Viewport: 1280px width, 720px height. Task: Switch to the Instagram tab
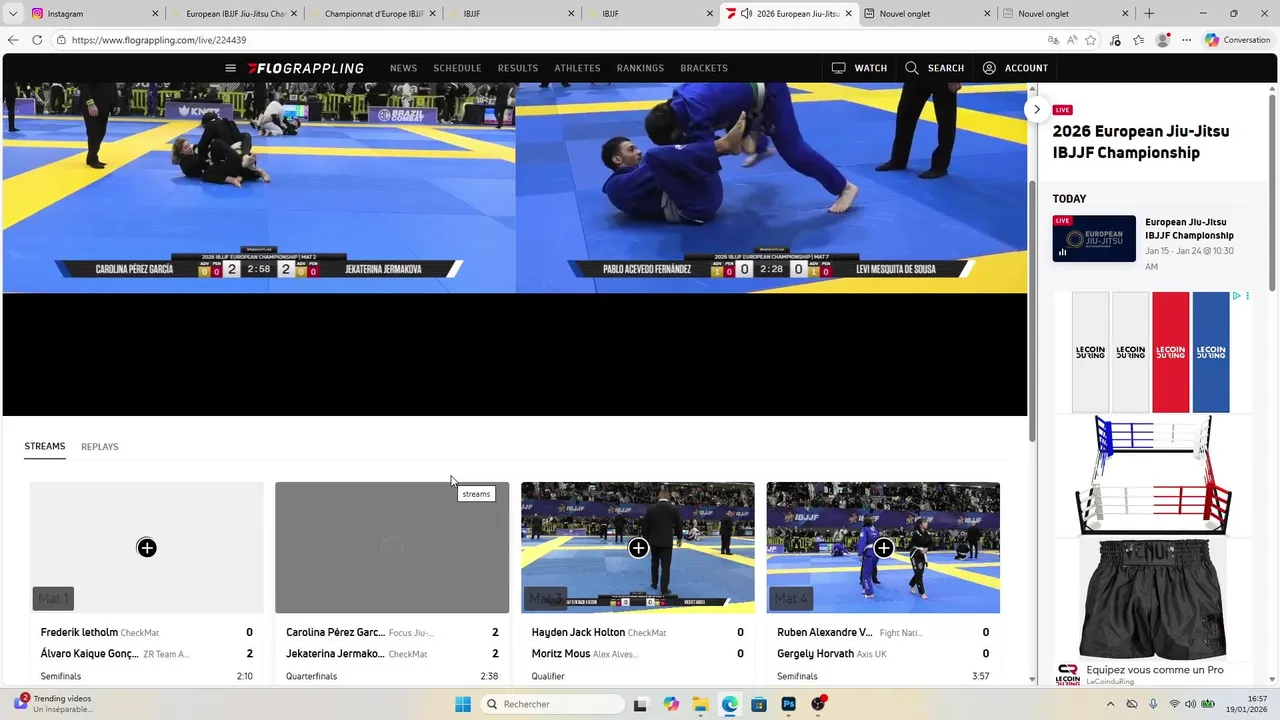(87, 14)
